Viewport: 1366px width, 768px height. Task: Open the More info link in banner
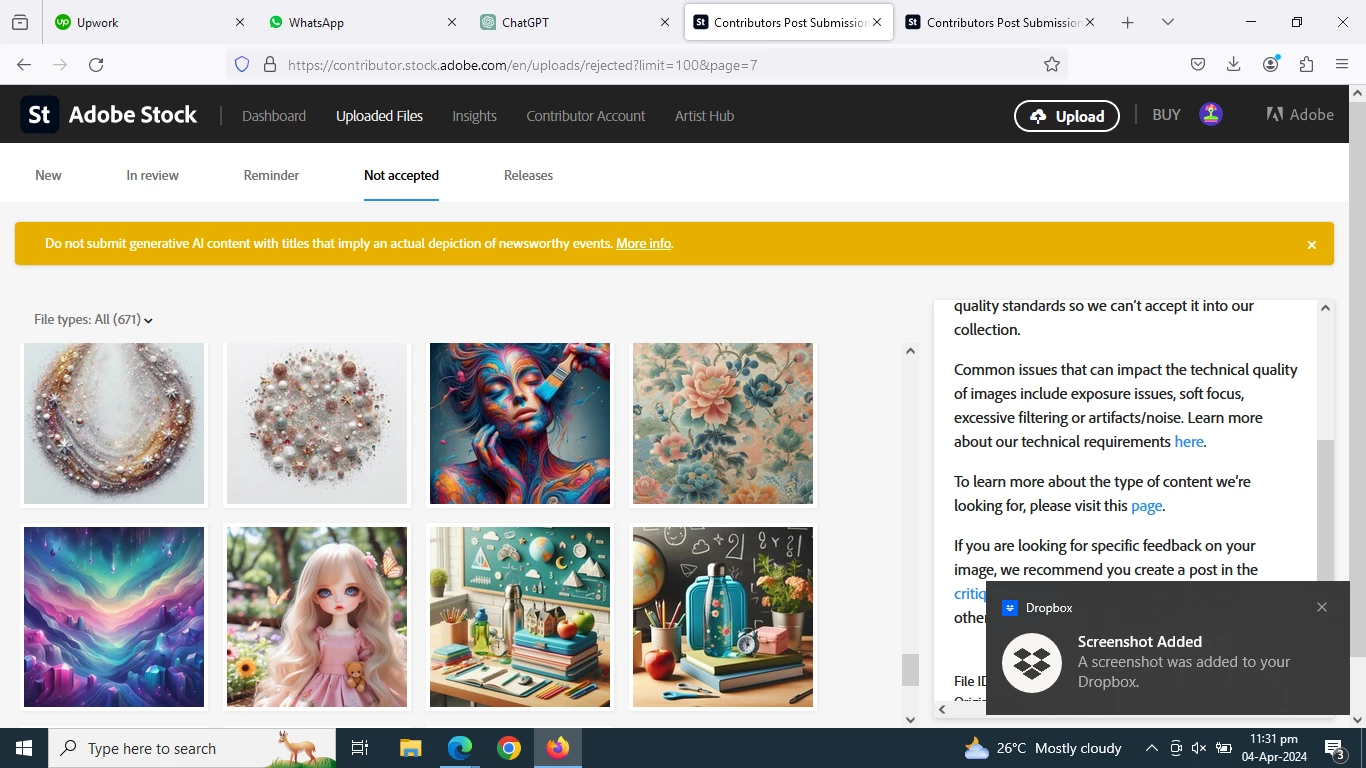click(x=643, y=244)
